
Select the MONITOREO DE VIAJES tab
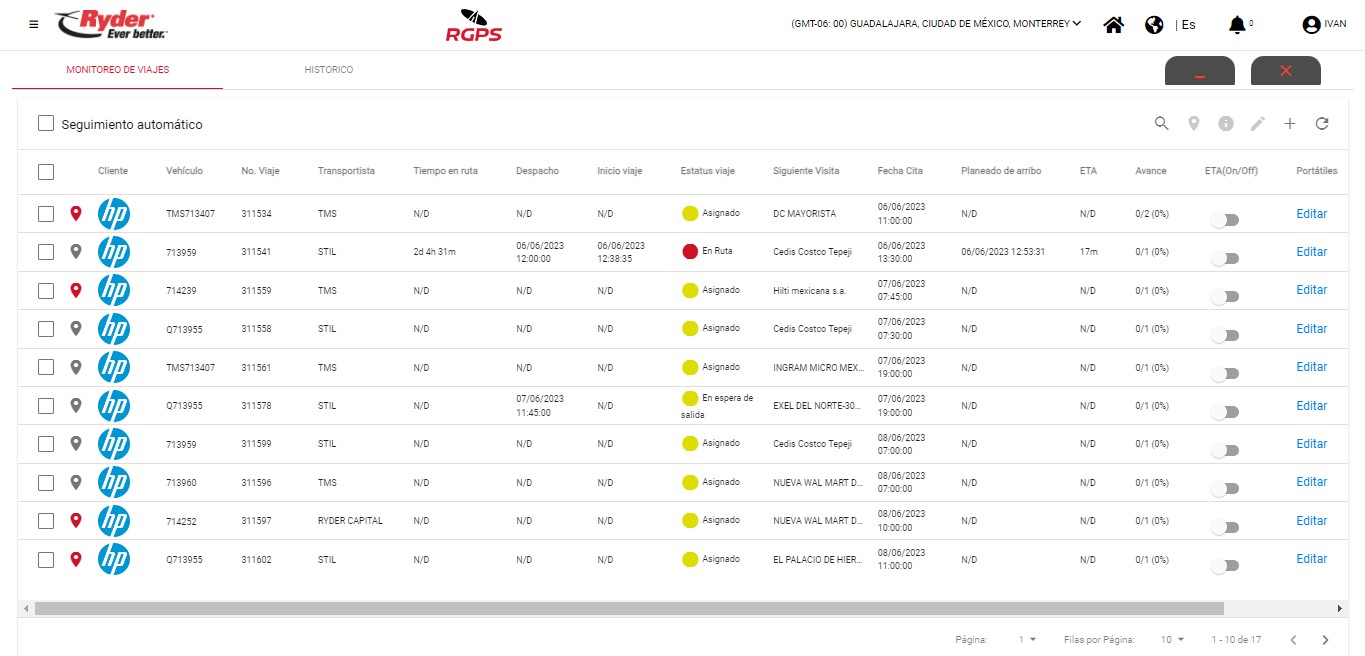[117, 70]
